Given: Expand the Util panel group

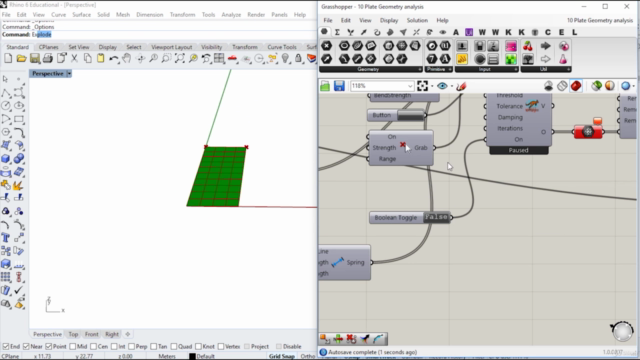Looking at the screenshot, I should (569, 69).
